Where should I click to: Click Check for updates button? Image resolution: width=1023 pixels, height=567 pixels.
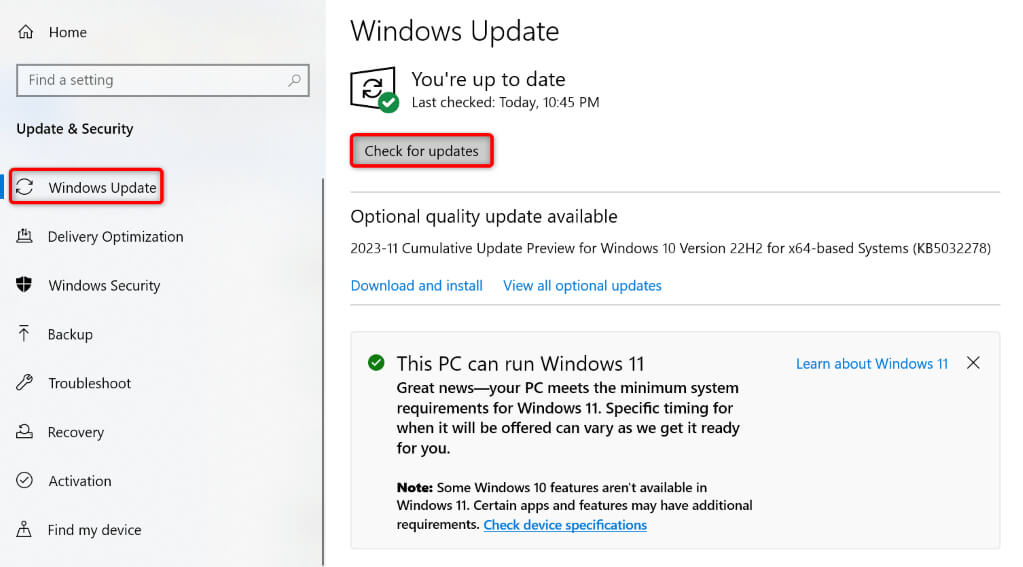421,151
